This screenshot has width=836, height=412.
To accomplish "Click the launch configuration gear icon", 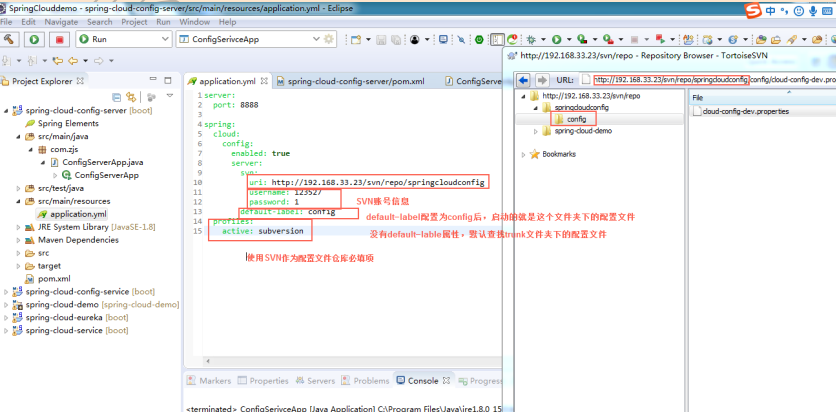I will coord(329,39).
